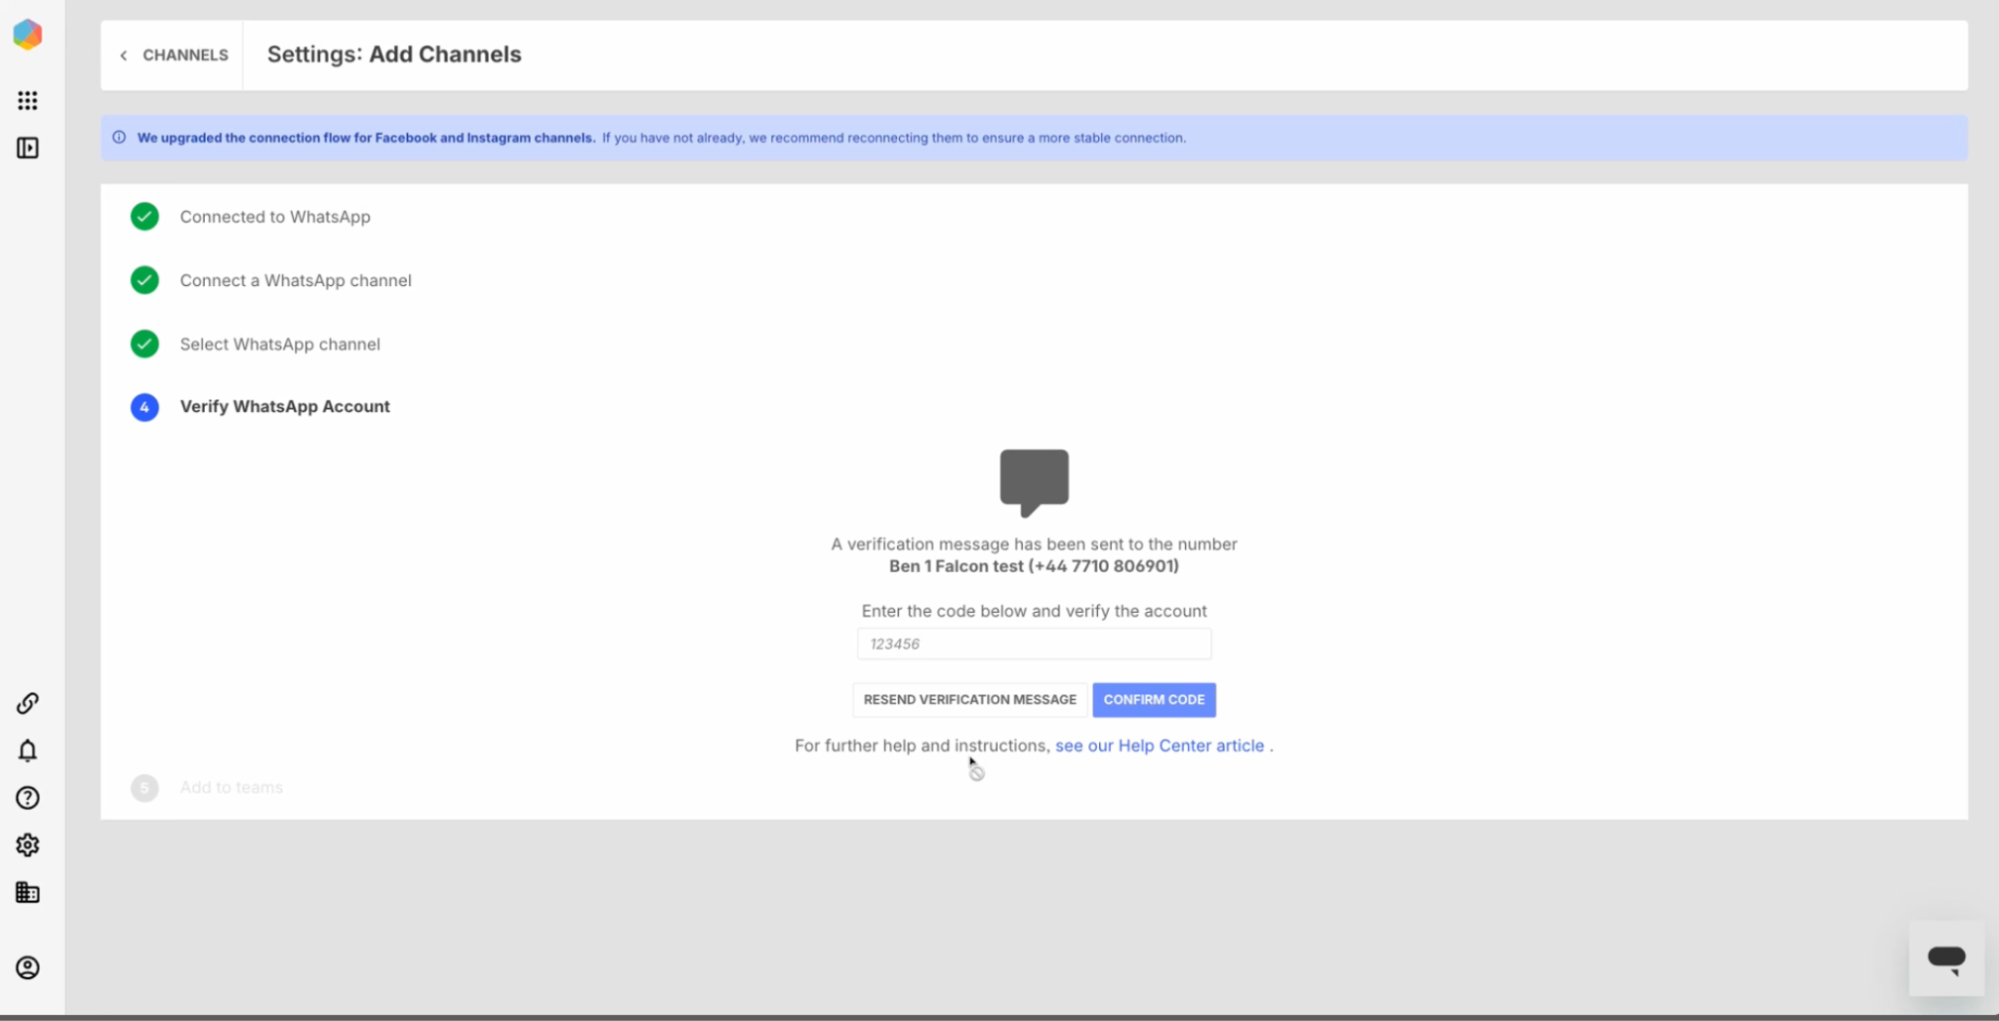Click the back chevron beside CHANNELS
Screen dimensions: 1999x1021
pos(124,56)
